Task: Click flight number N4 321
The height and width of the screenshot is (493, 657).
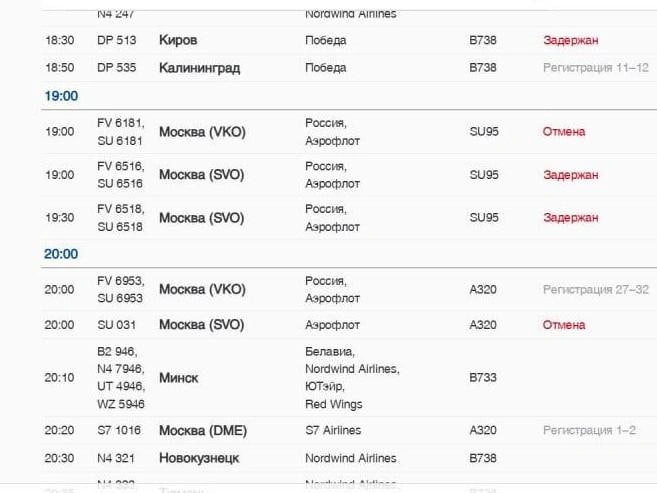Action: (116, 458)
